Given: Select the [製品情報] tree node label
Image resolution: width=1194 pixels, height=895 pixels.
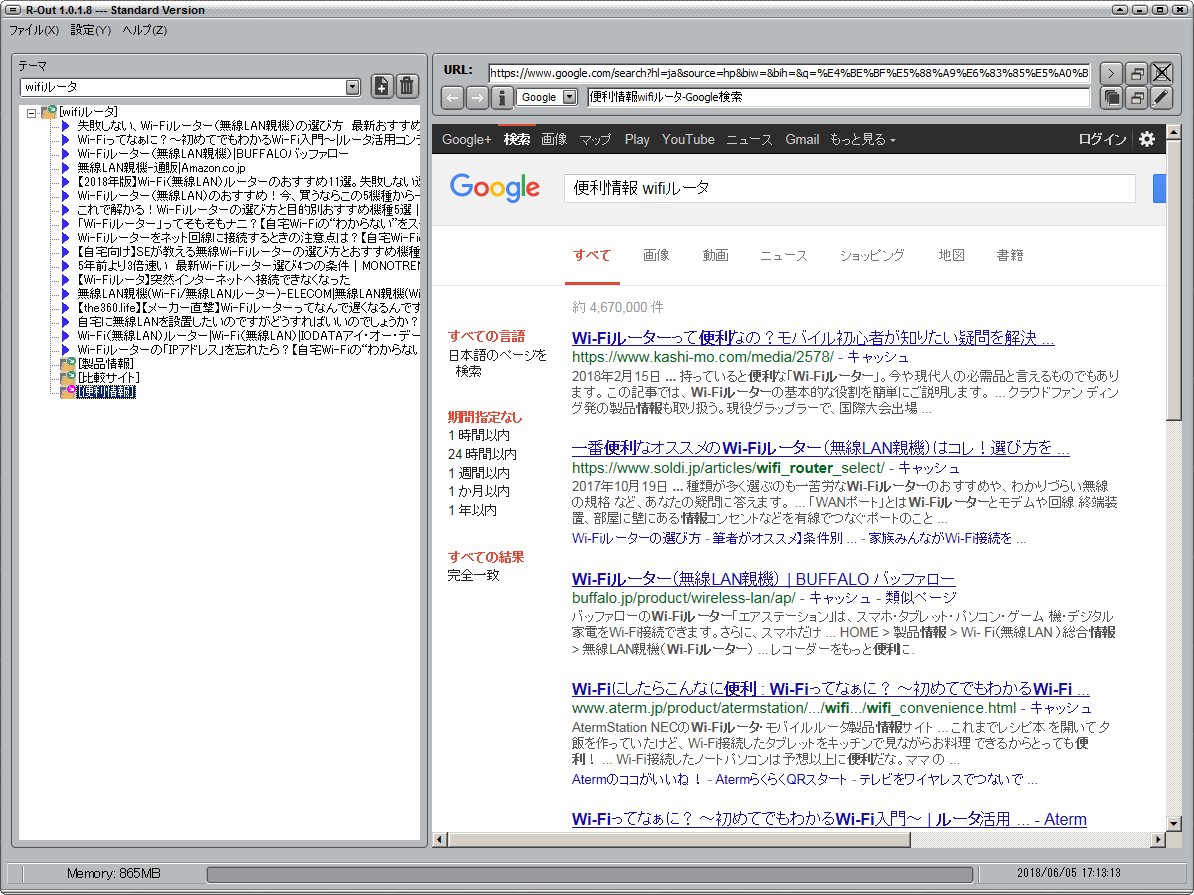Looking at the screenshot, I should point(106,363).
